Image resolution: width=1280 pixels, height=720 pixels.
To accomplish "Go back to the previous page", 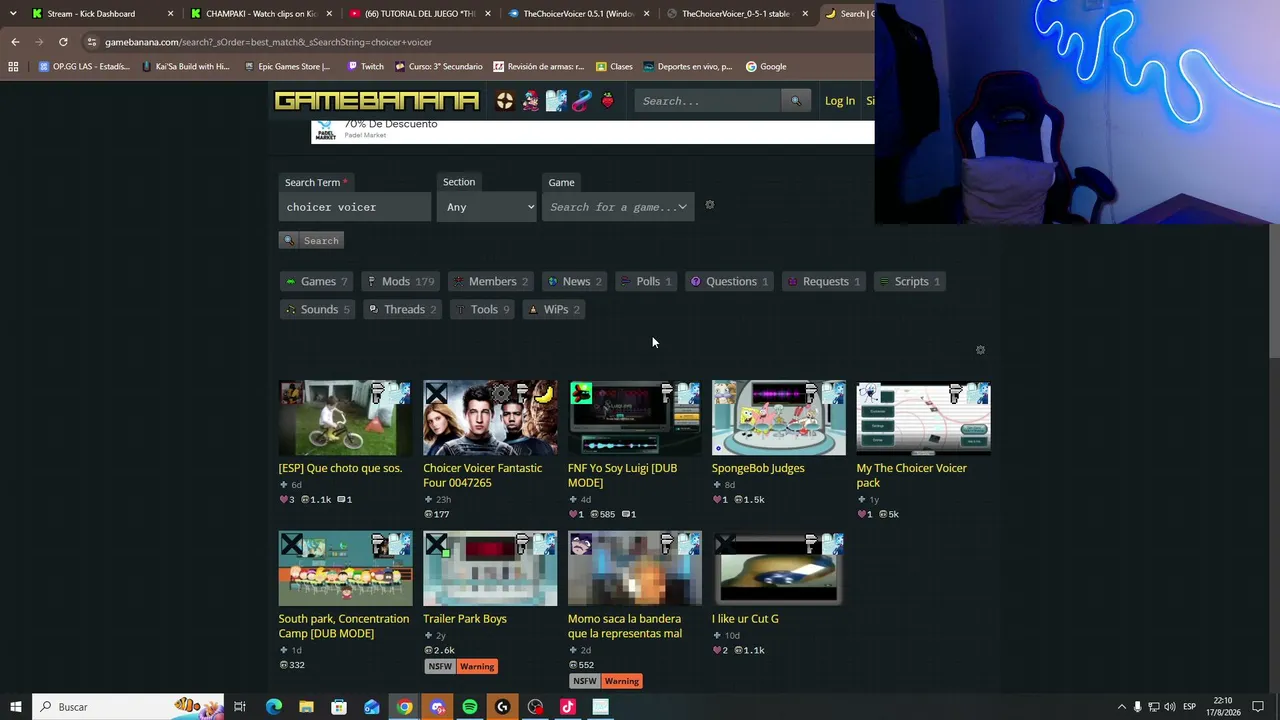I will point(15,42).
